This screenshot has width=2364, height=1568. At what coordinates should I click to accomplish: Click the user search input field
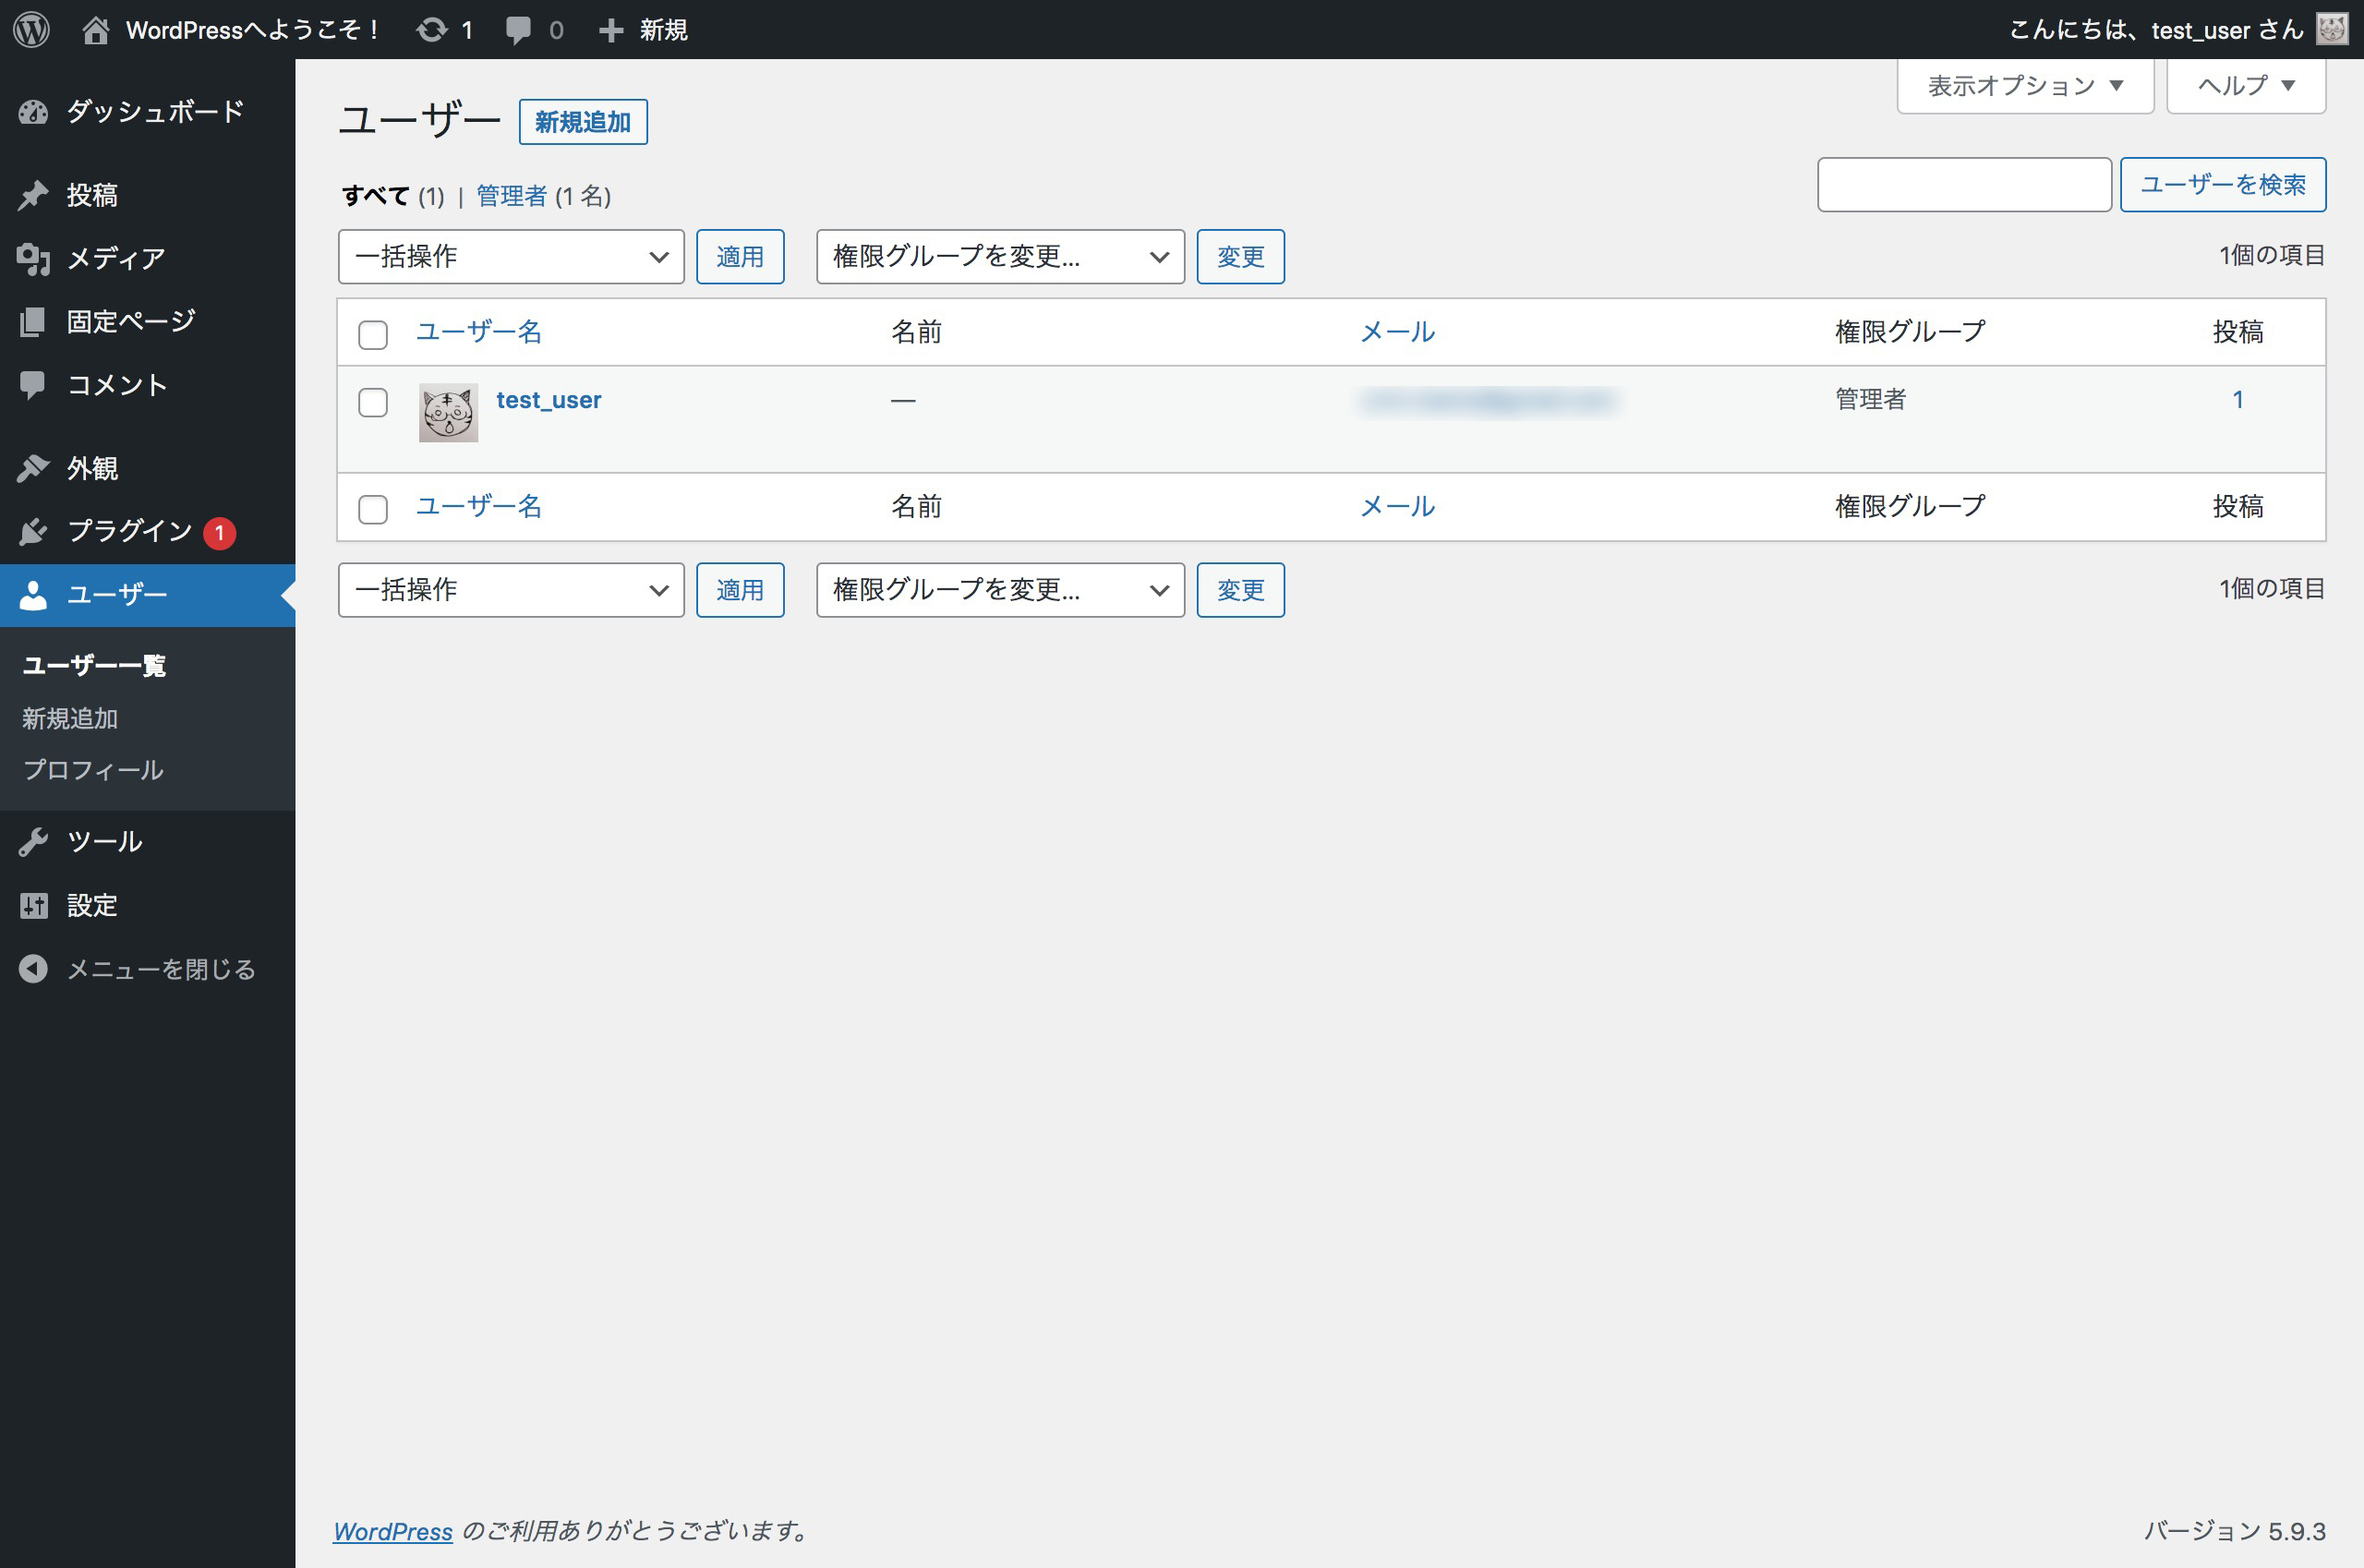(x=1963, y=185)
